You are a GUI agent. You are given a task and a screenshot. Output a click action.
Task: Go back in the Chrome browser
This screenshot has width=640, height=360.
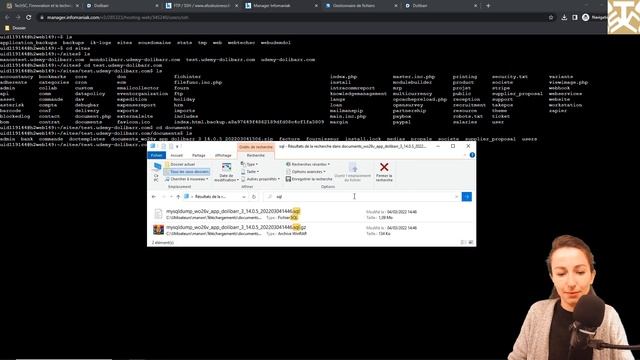(7, 18)
